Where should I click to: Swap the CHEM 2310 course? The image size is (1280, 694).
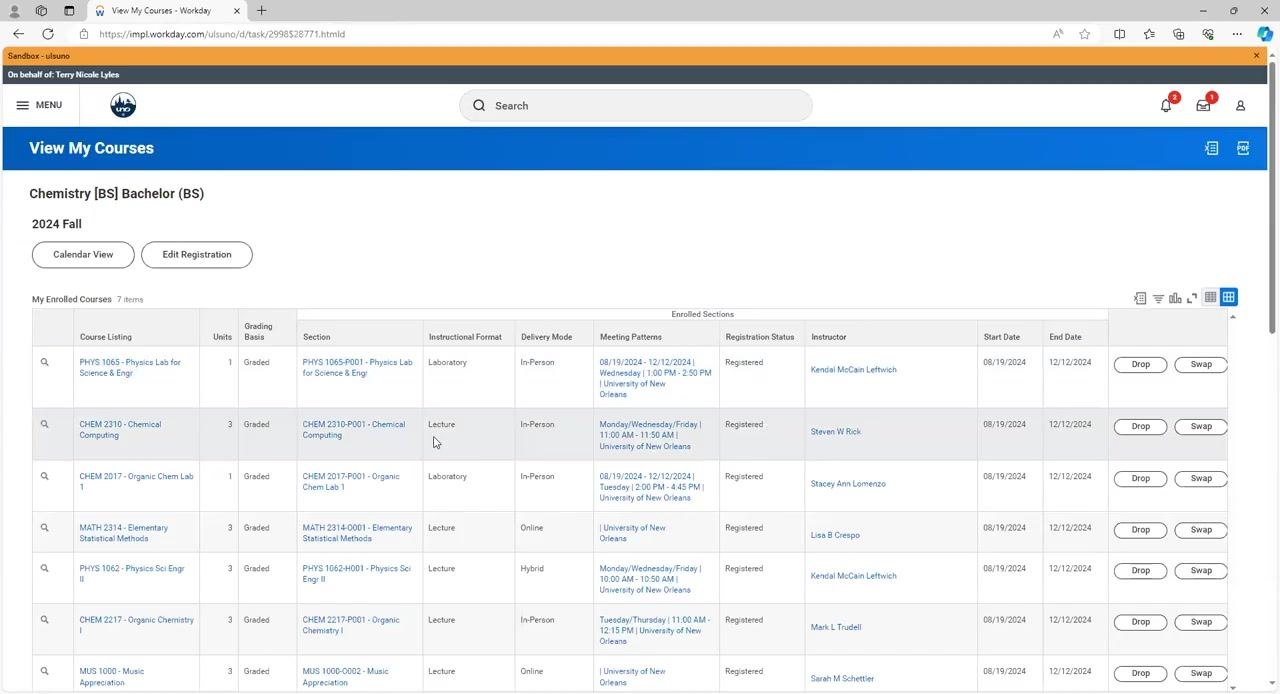(1201, 426)
